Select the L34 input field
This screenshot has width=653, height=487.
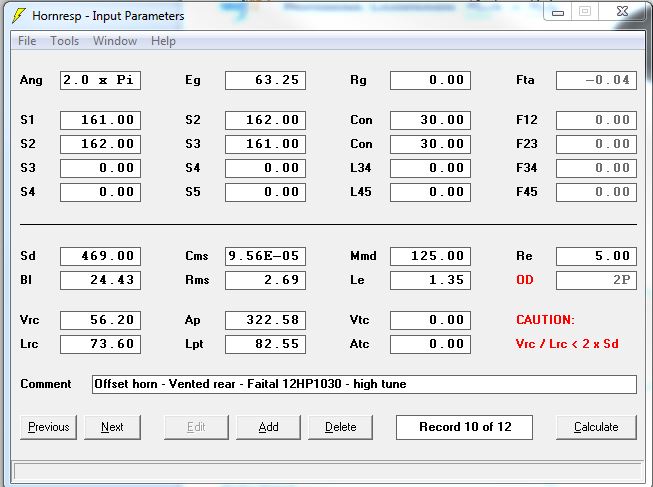pos(430,168)
